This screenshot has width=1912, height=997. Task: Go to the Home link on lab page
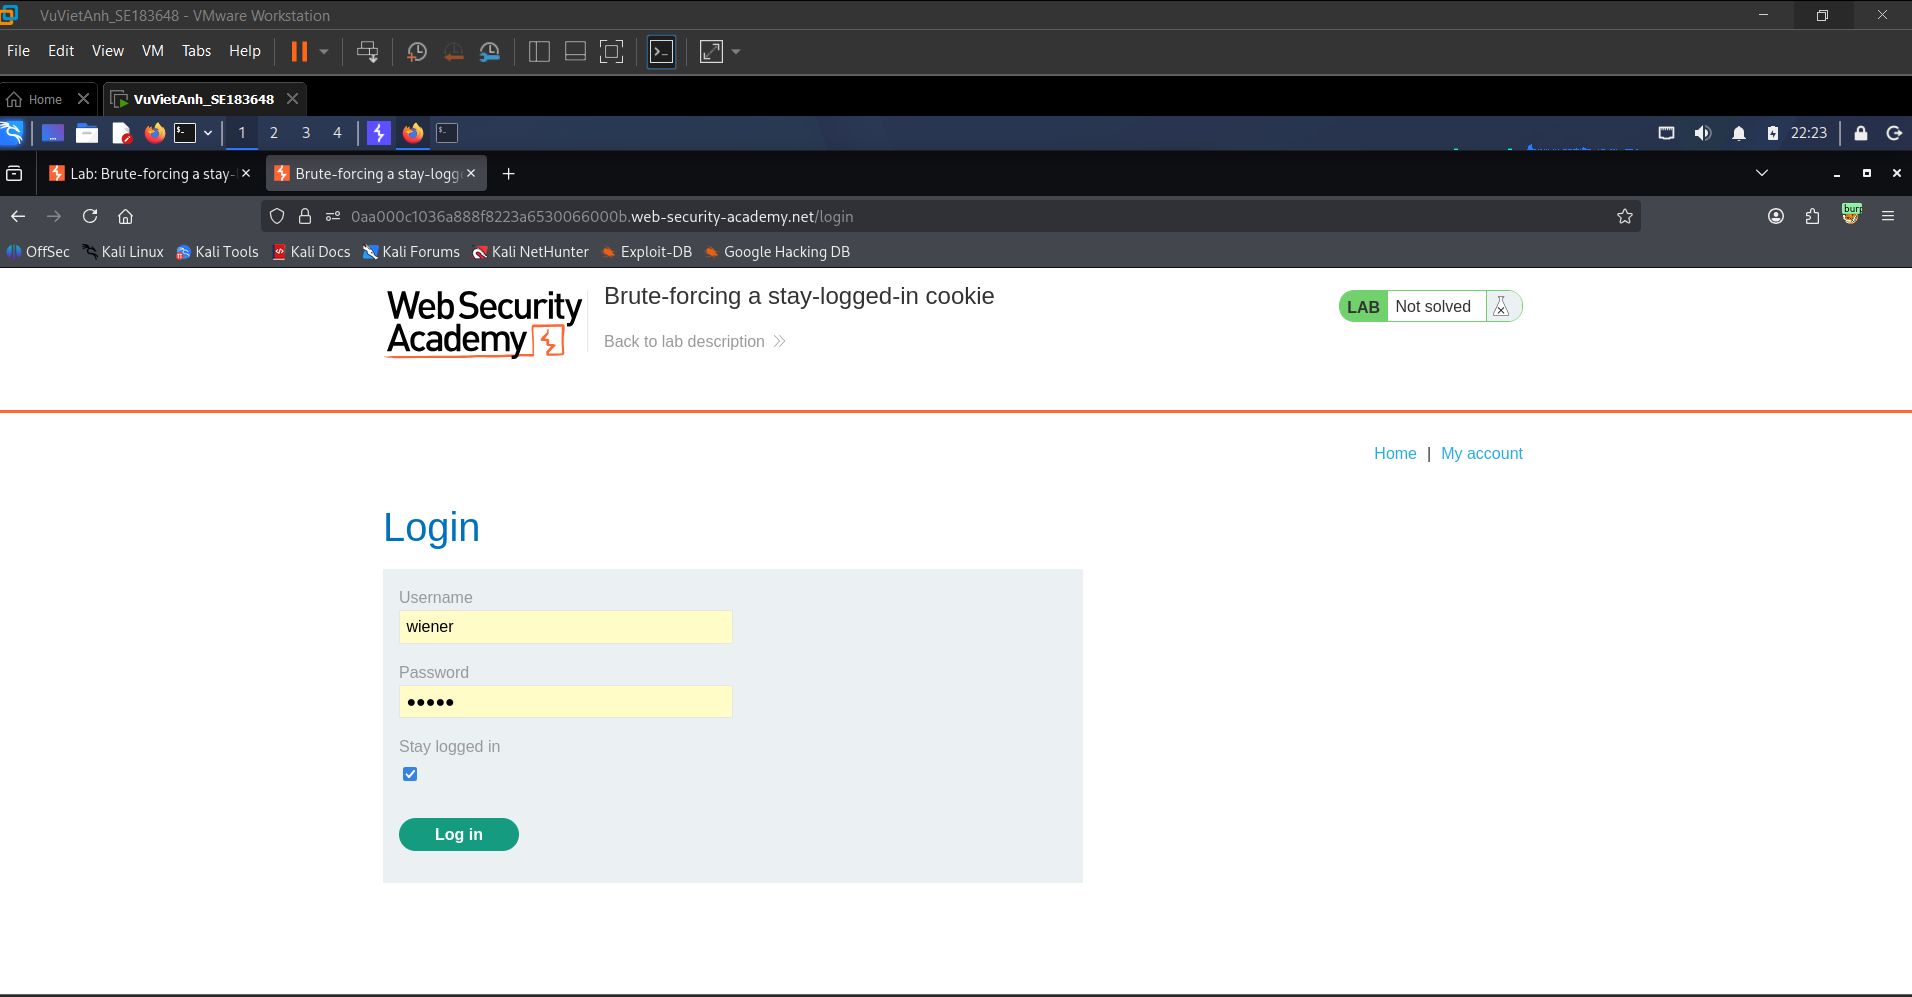pos(1395,454)
